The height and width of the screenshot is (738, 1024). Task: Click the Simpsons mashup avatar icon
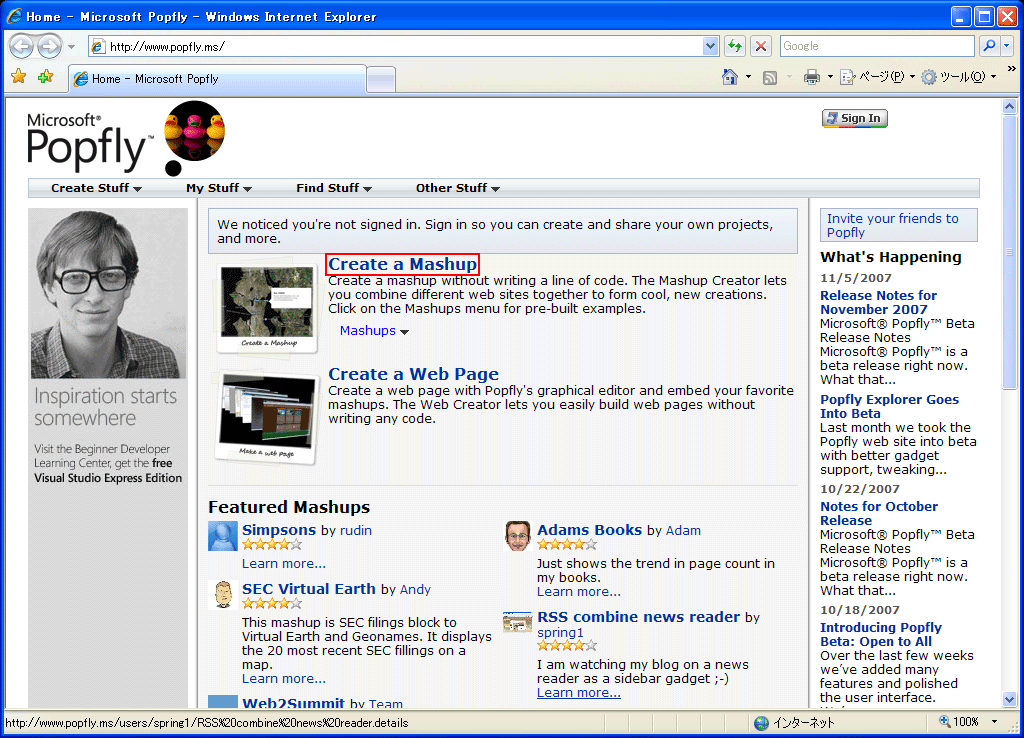(223, 536)
